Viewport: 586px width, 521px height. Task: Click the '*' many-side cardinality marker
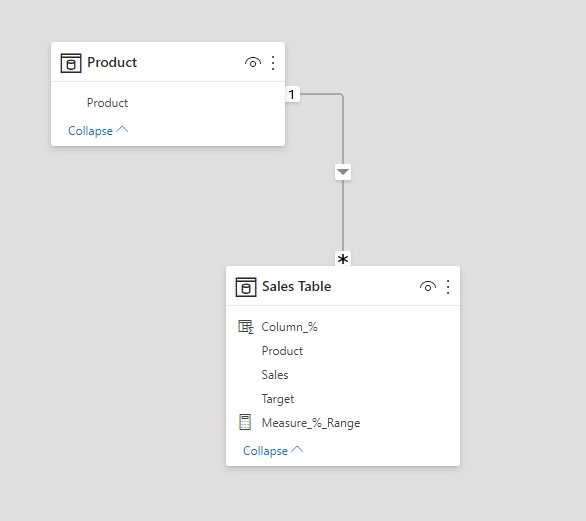tap(343, 259)
